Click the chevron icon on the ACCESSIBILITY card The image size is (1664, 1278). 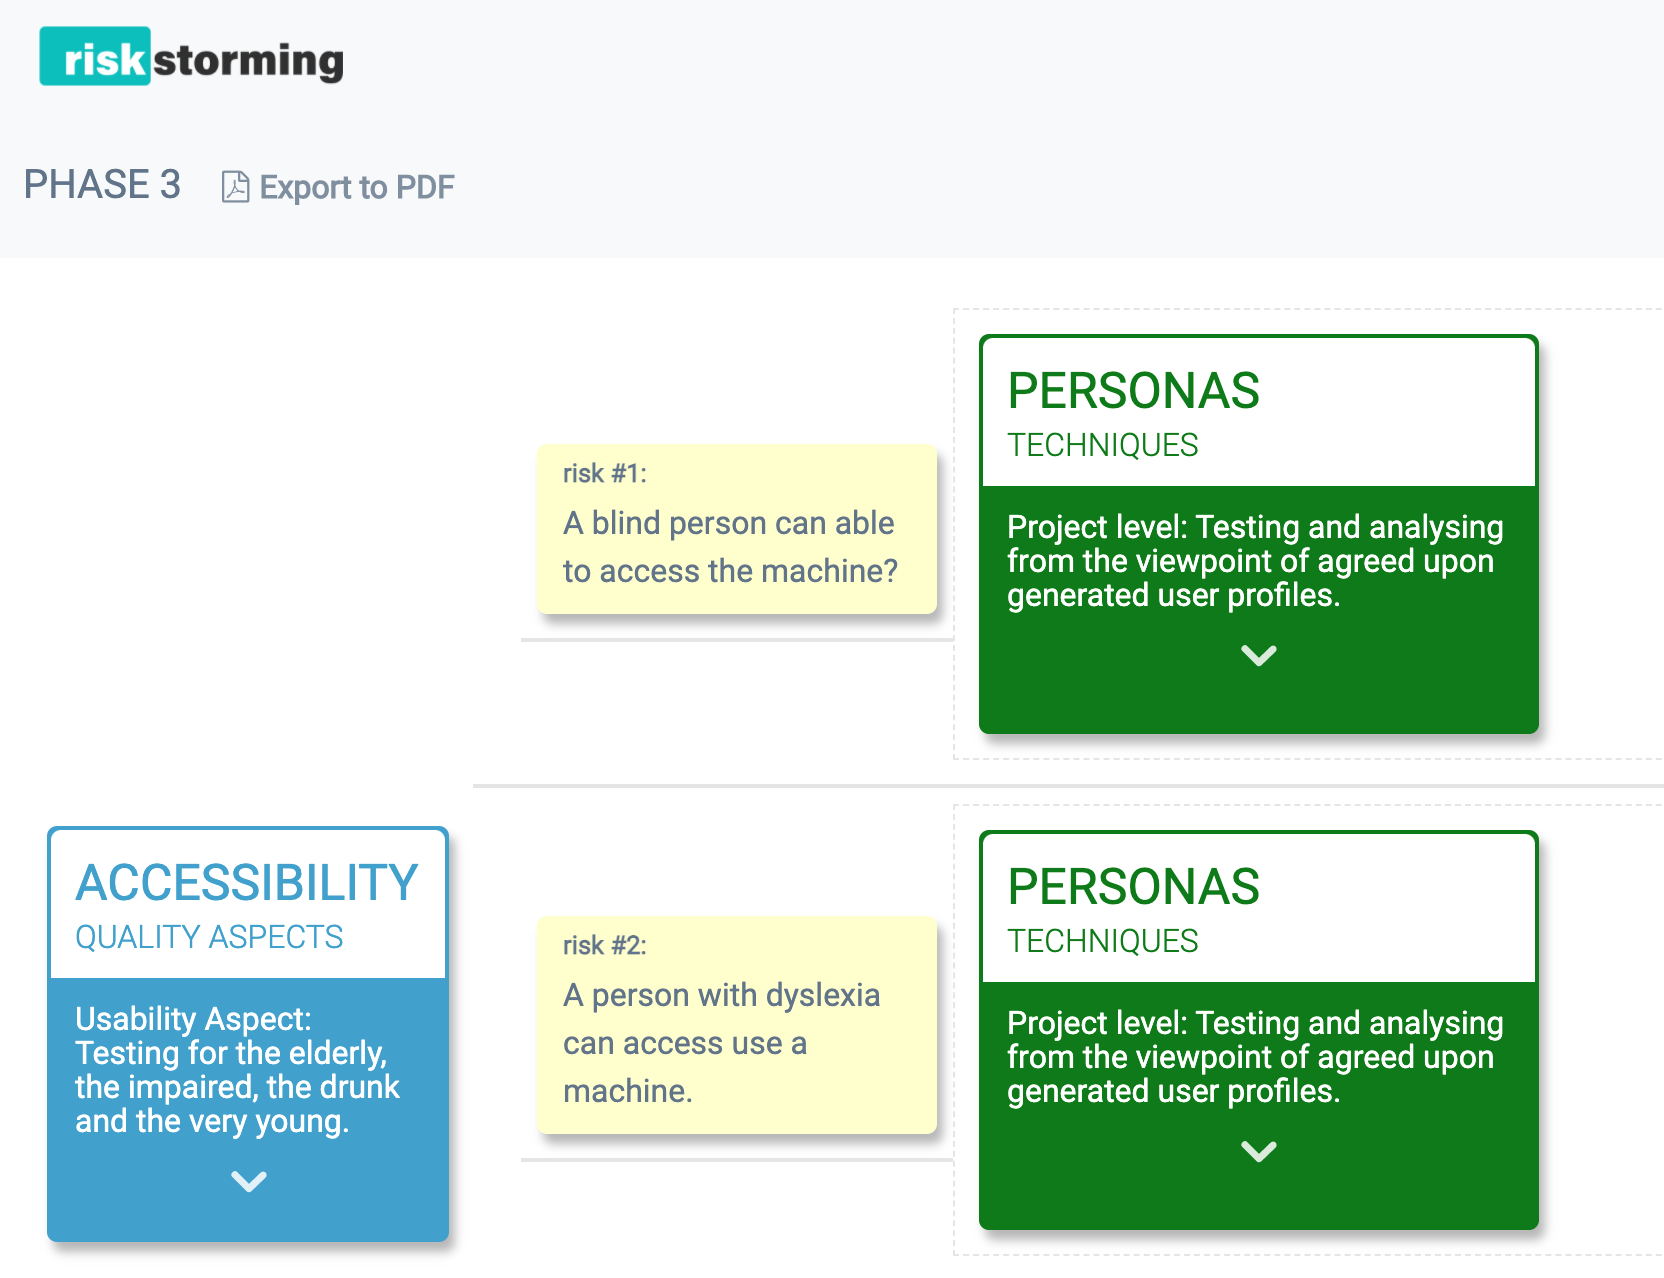tap(246, 1183)
